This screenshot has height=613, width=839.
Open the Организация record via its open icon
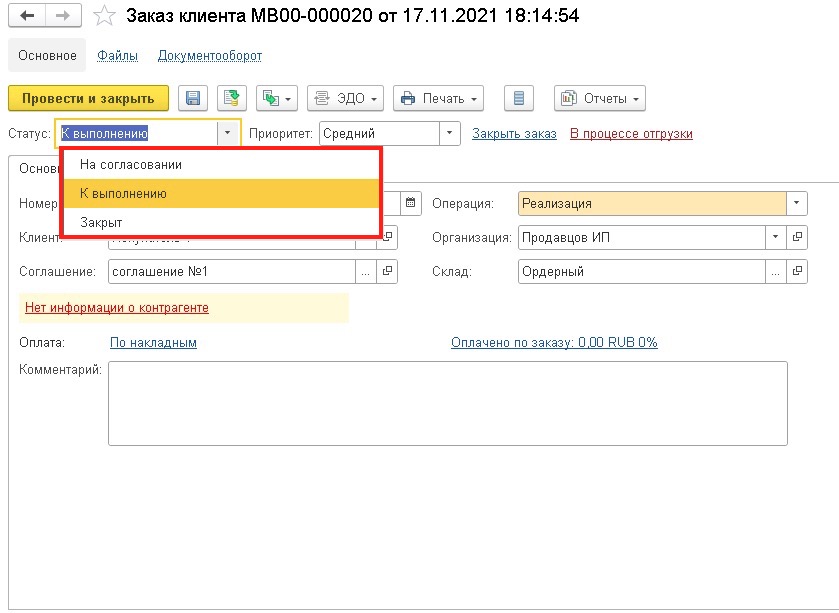coord(797,237)
